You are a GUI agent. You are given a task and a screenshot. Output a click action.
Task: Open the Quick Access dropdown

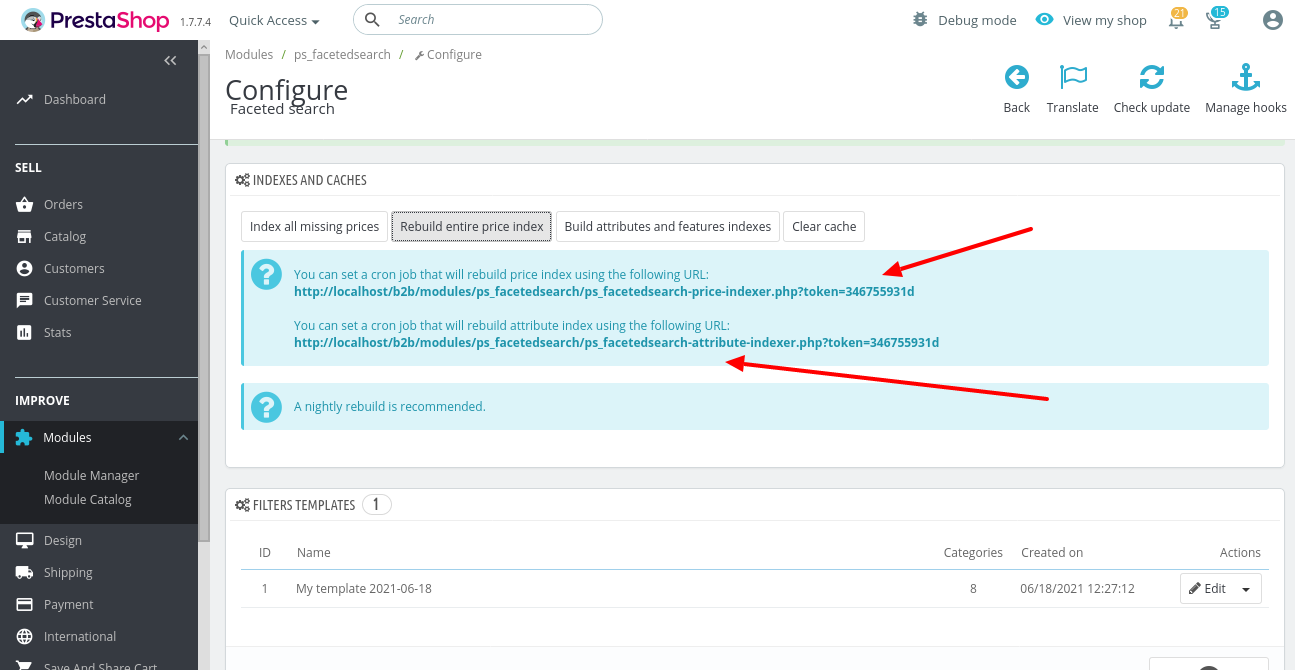click(274, 20)
